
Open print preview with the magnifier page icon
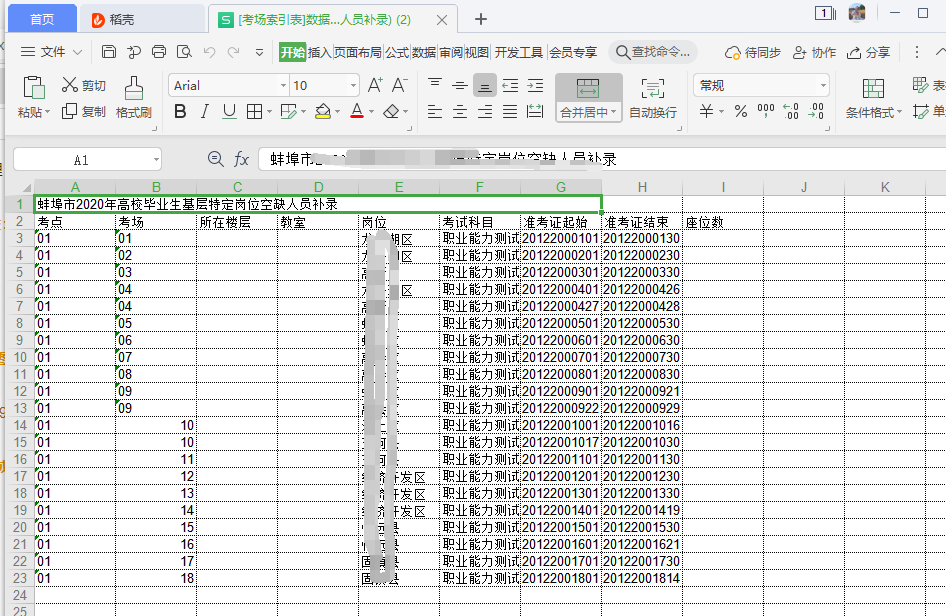click(x=183, y=52)
